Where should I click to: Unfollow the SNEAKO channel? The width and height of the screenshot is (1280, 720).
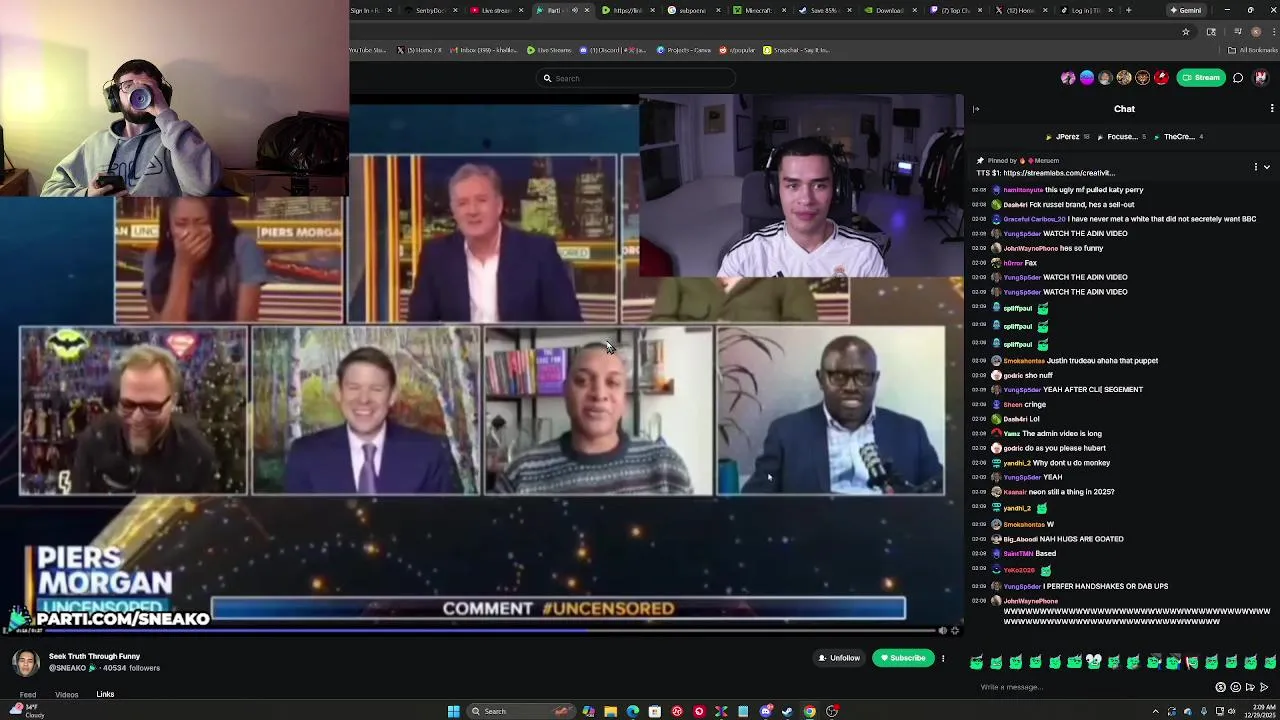pyautogui.click(x=839, y=658)
